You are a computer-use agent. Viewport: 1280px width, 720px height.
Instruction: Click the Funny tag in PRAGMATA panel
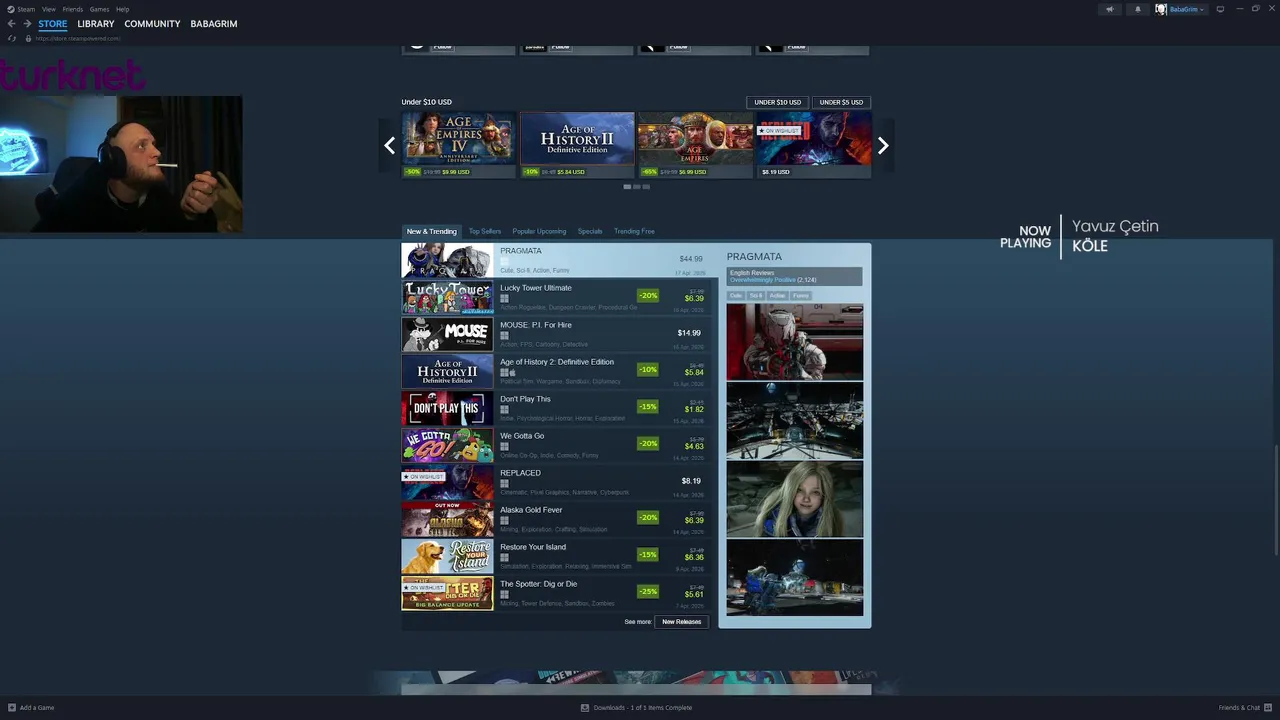pyautogui.click(x=801, y=296)
